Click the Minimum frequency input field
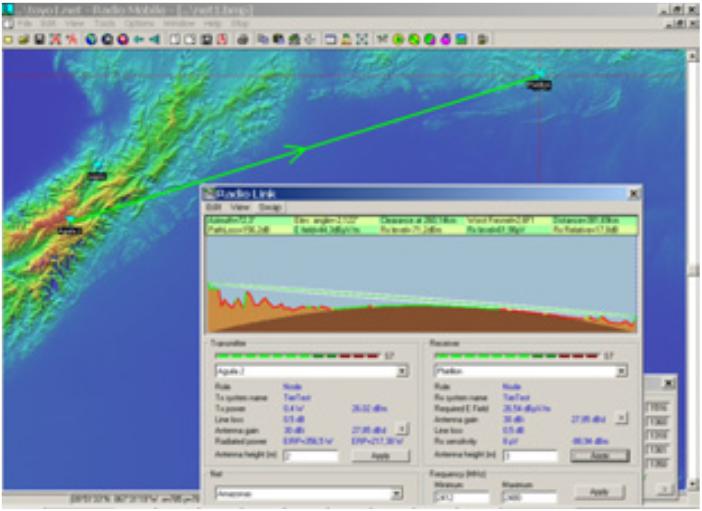This screenshot has width=702, height=511. point(460,496)
